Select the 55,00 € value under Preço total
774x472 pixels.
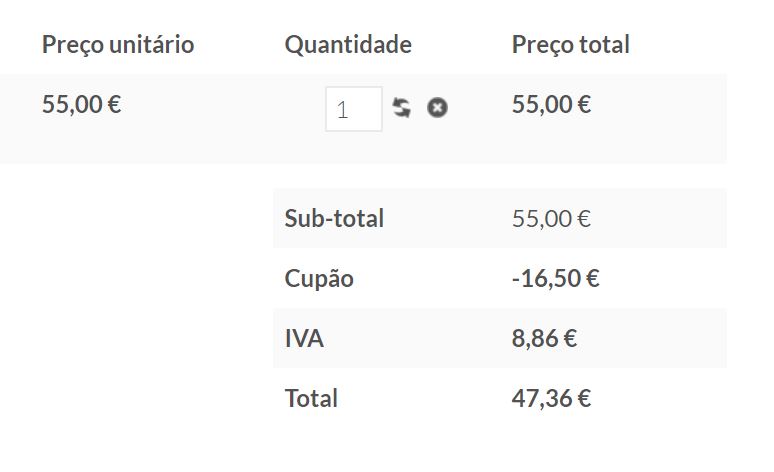pyautogui.click(x=551, y=105)
